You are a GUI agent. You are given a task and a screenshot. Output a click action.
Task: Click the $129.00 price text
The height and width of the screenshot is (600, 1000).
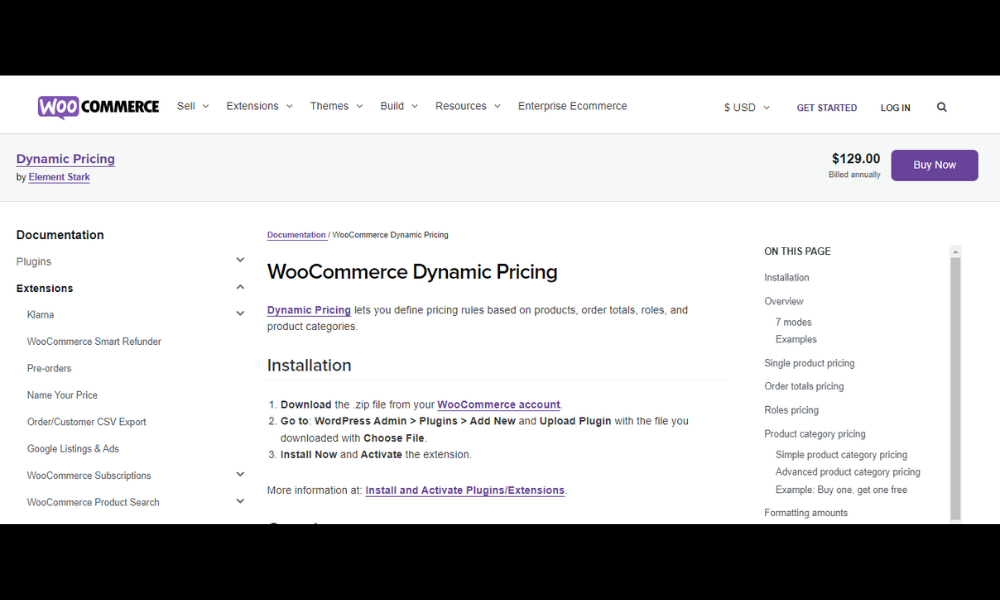coord(856,158)
